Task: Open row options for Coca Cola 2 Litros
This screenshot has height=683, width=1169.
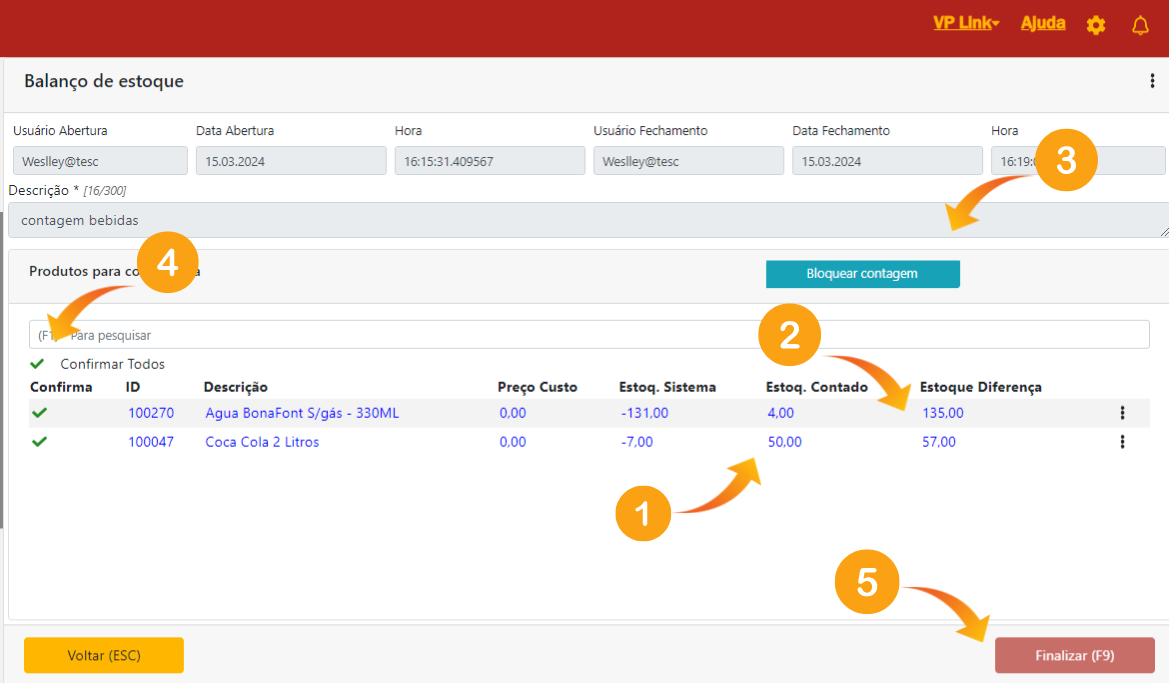Action: tap(1122, 442)
